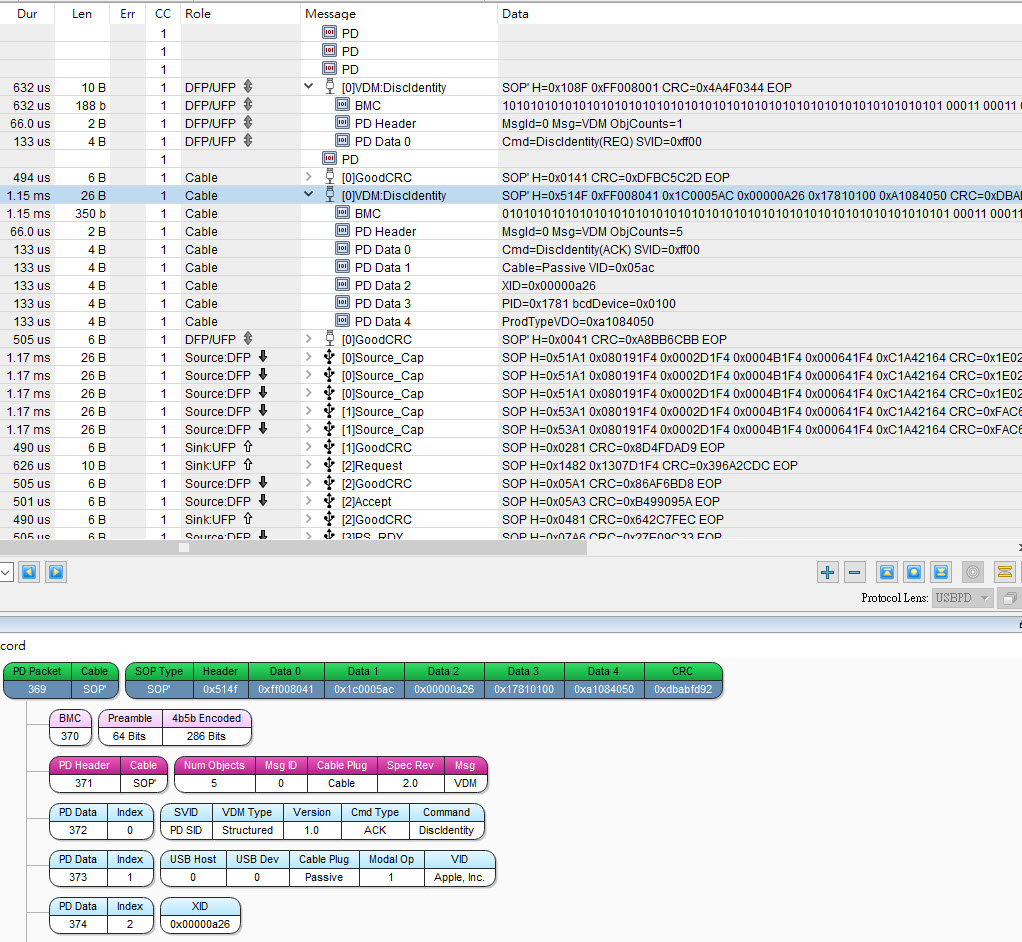
Task: Click the Err column header
Action: tap(128, 14)
